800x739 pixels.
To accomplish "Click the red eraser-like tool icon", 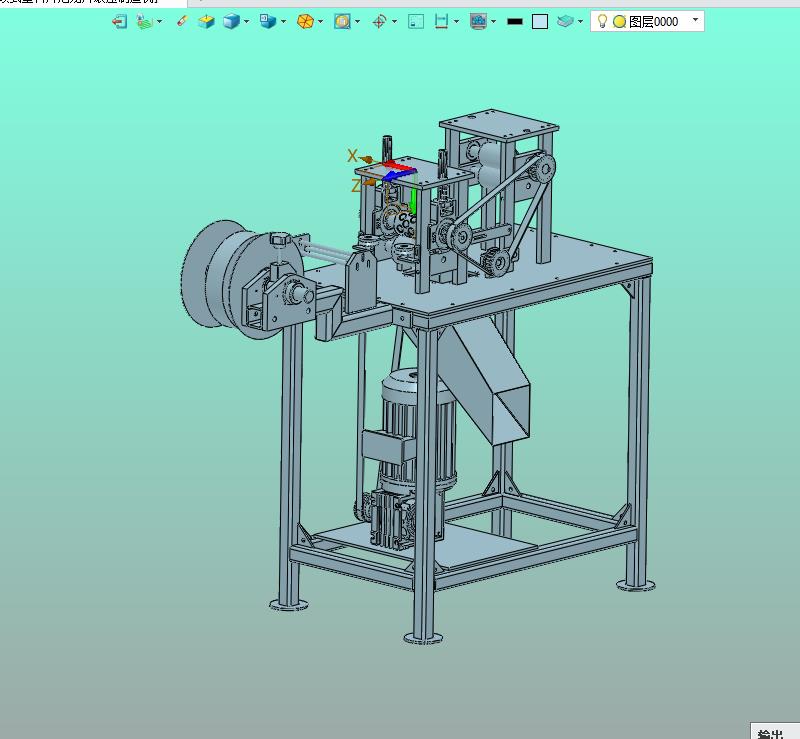I will click(x=182, y=21).
